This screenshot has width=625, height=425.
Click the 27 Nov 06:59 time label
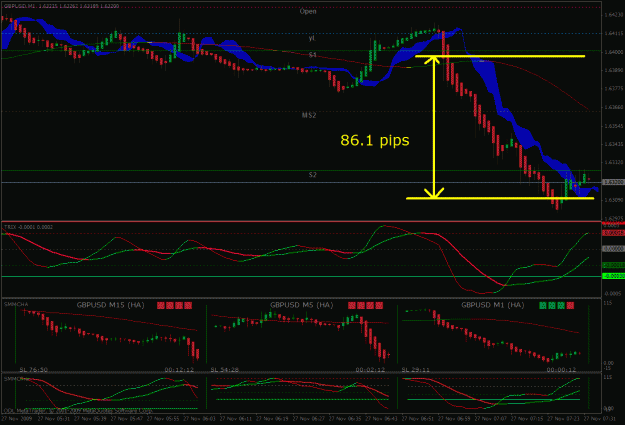pos(454,419)
